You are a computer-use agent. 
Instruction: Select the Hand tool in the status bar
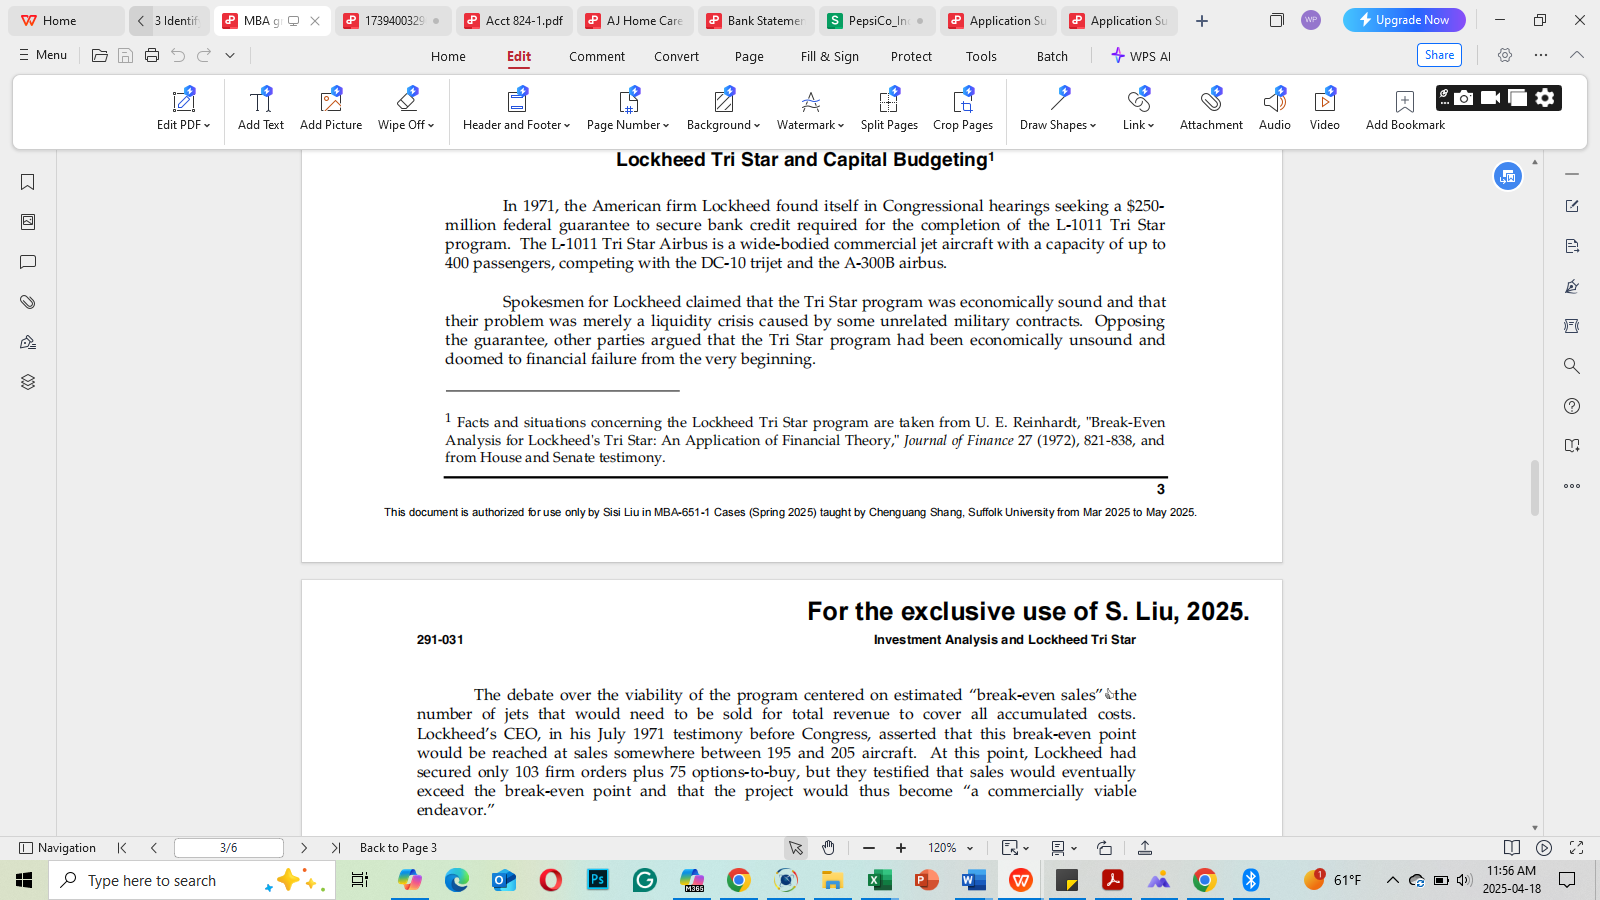pyautogui.click(x=828, y=847)
